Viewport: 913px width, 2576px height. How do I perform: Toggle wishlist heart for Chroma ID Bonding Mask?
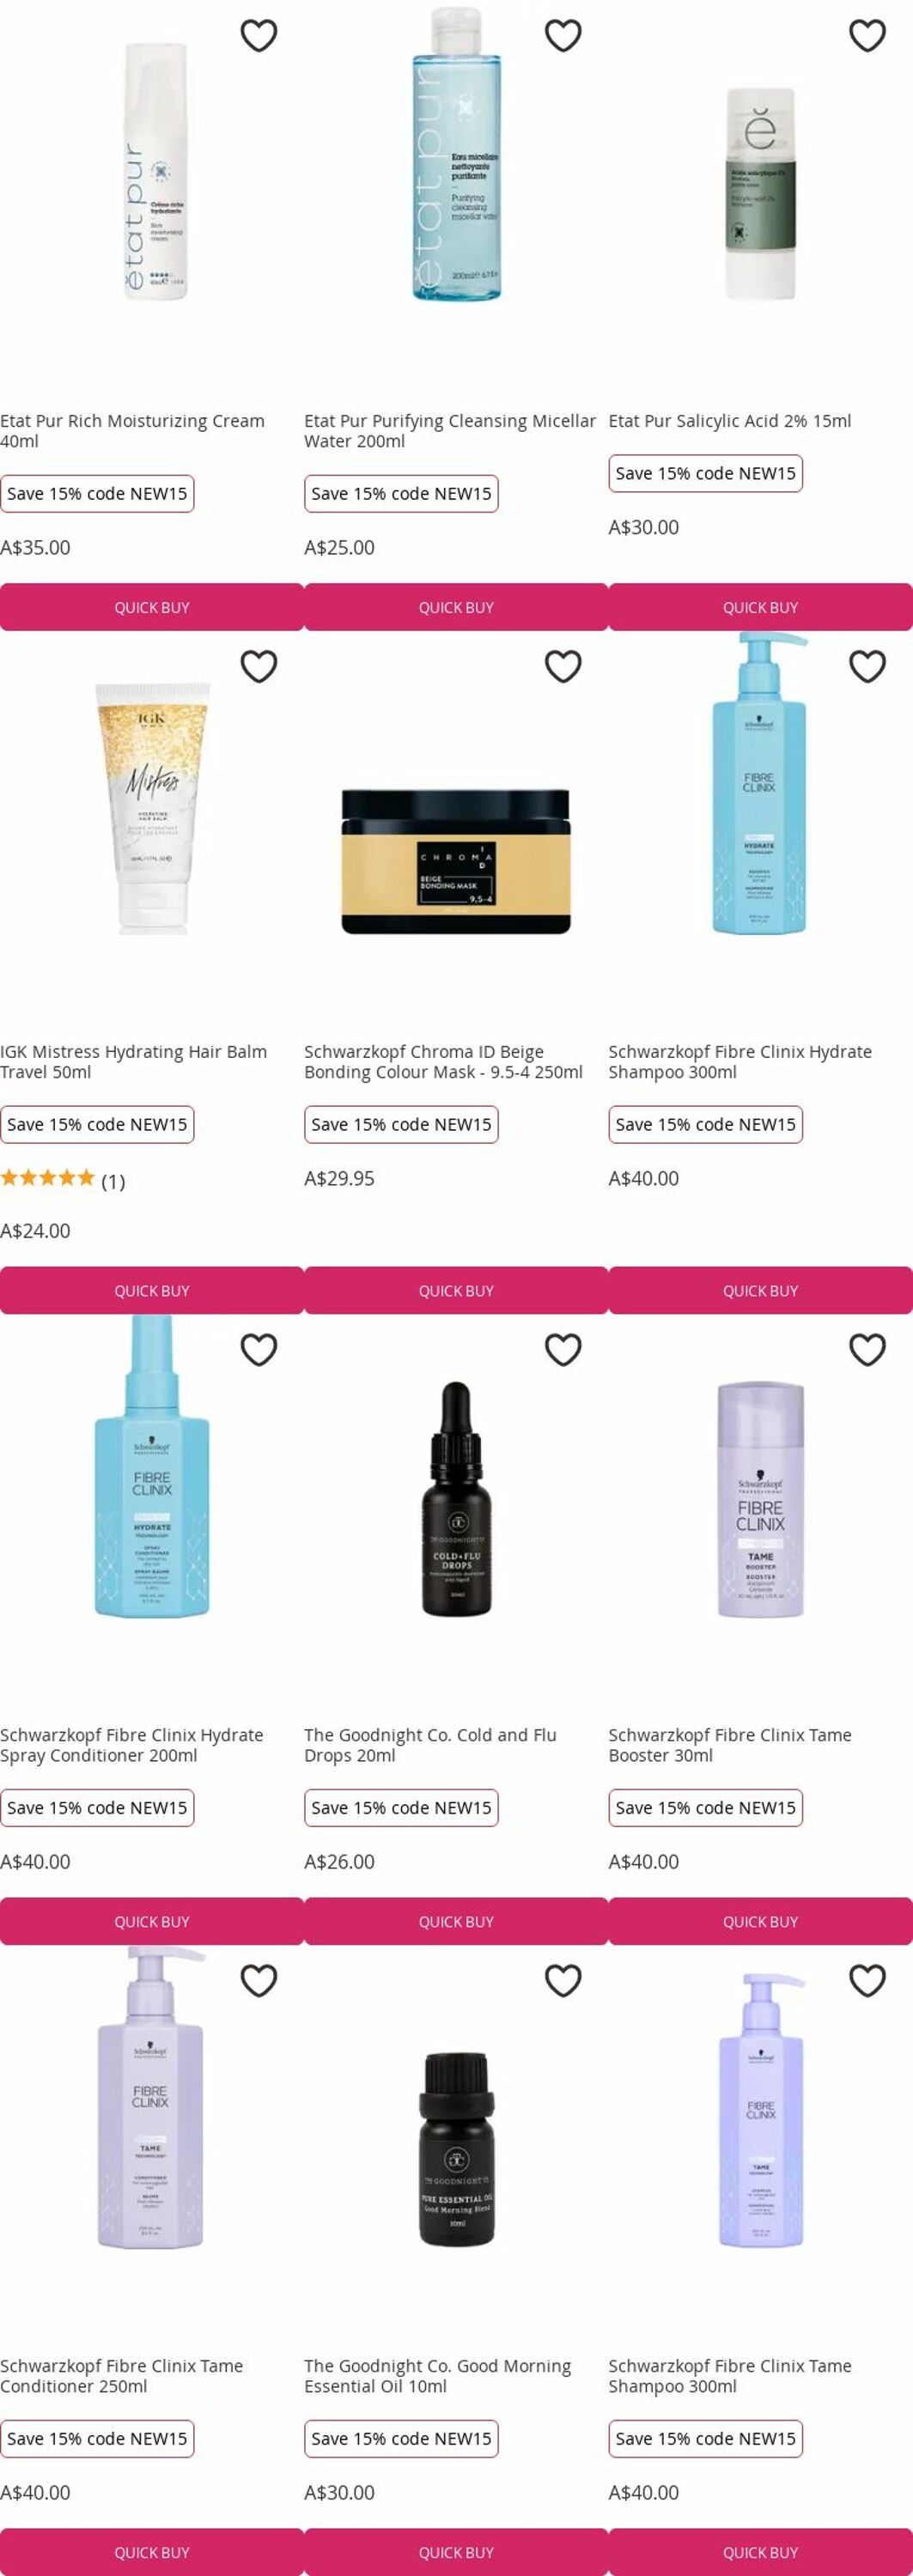(563, 667)
